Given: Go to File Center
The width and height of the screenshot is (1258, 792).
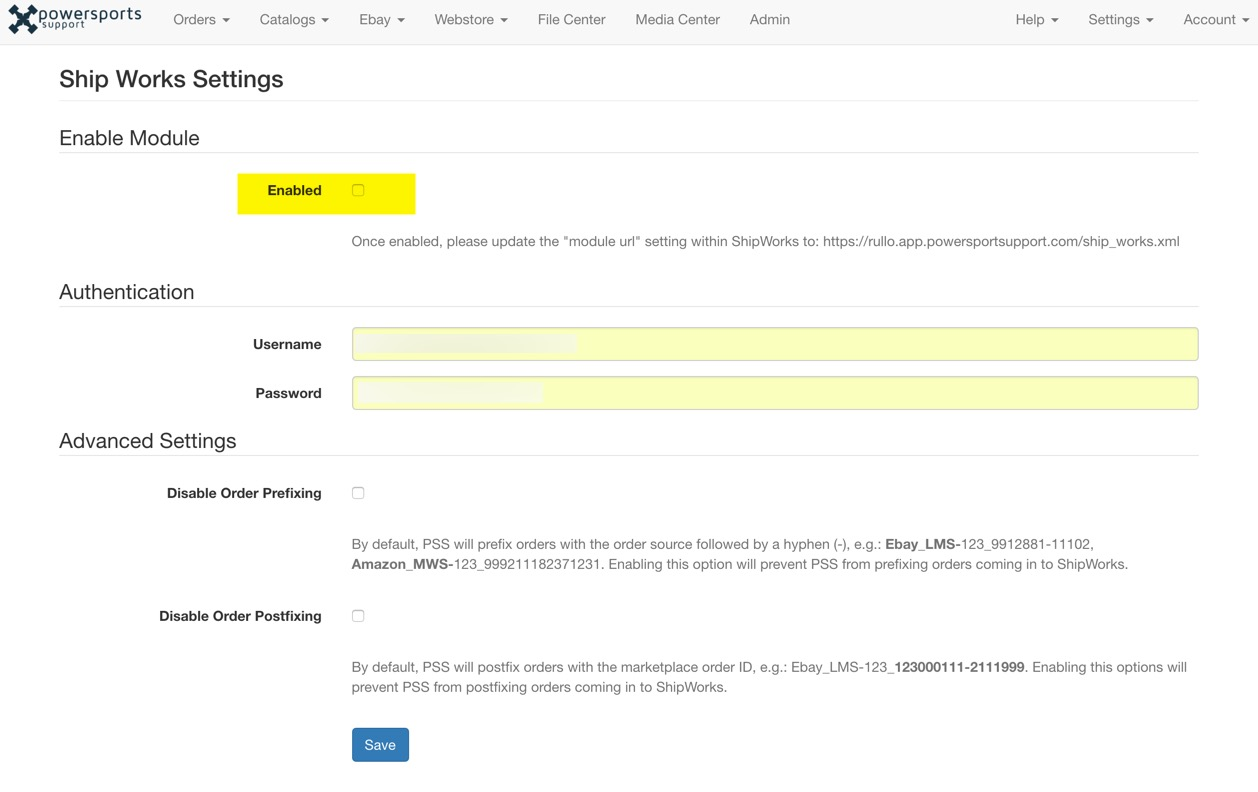Looking at the screenshot, I should 571,19.
